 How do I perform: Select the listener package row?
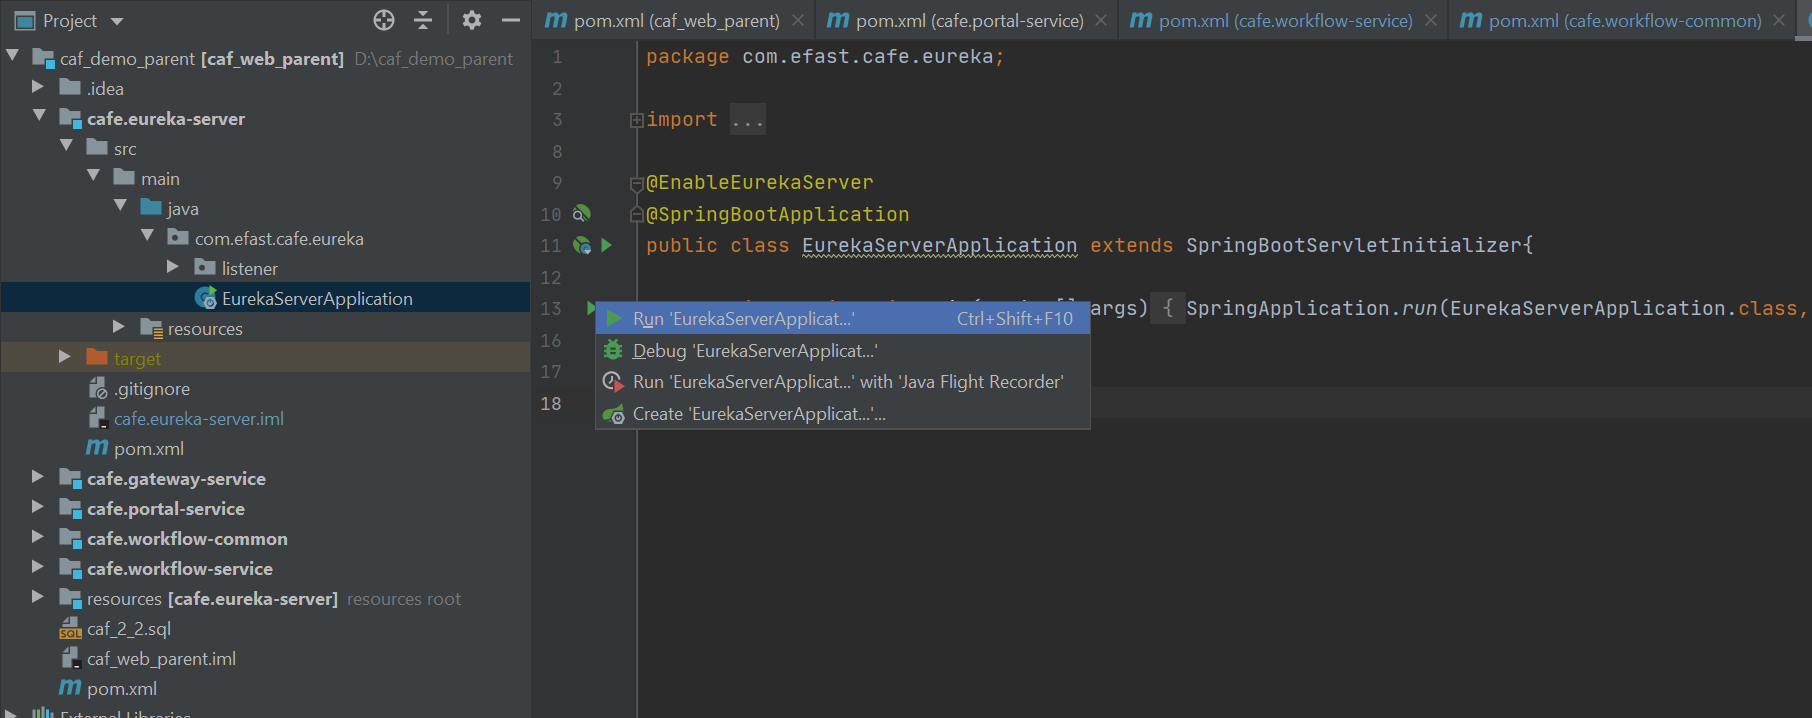pyautogui.click(x=265, y=268)
